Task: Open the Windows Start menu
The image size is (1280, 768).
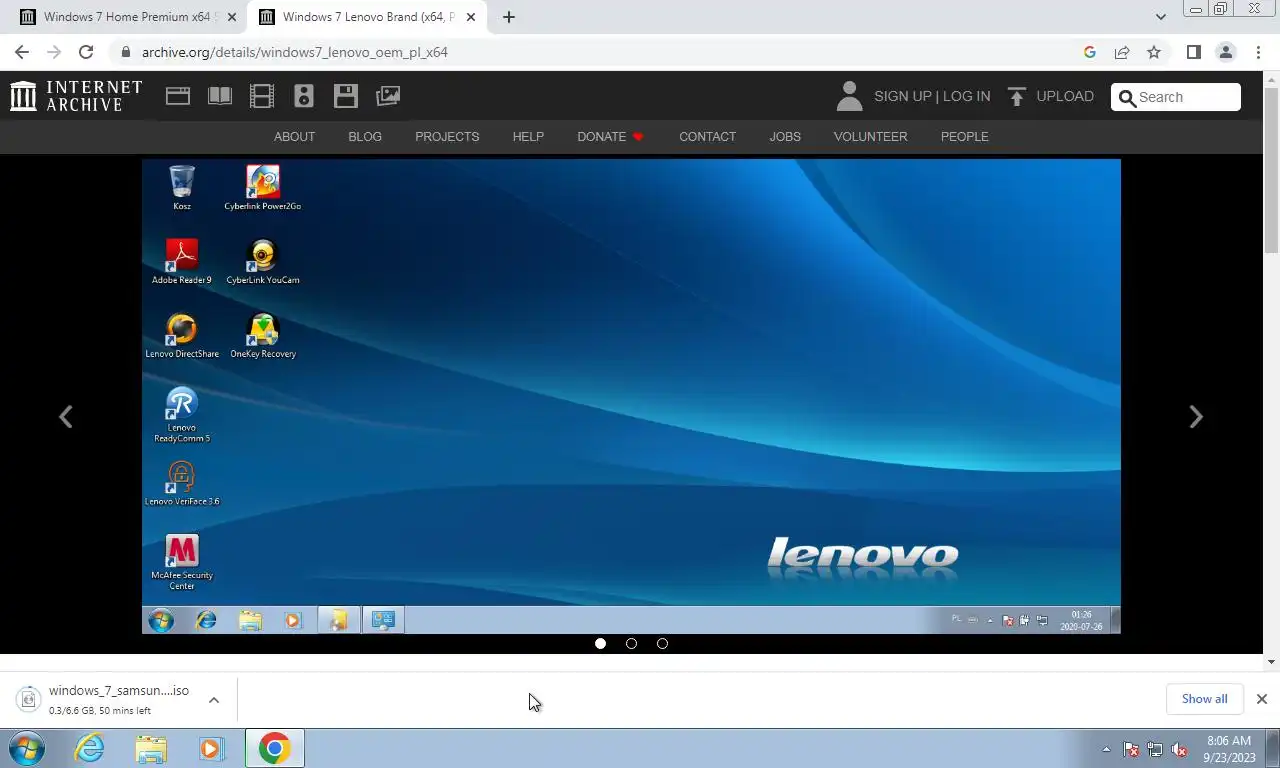Action: click(27, 748)
